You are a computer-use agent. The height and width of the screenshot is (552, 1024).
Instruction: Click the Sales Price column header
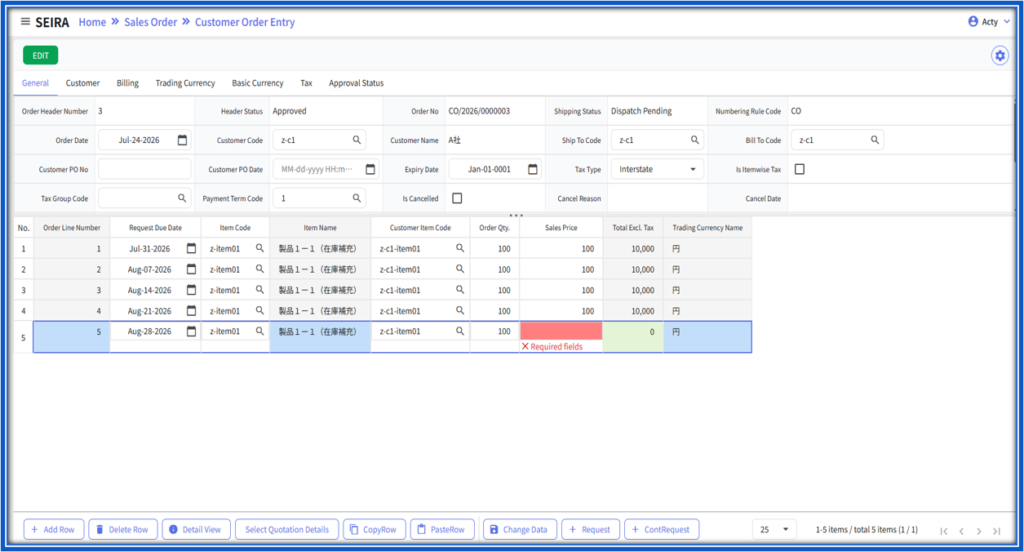coord(561,227)
